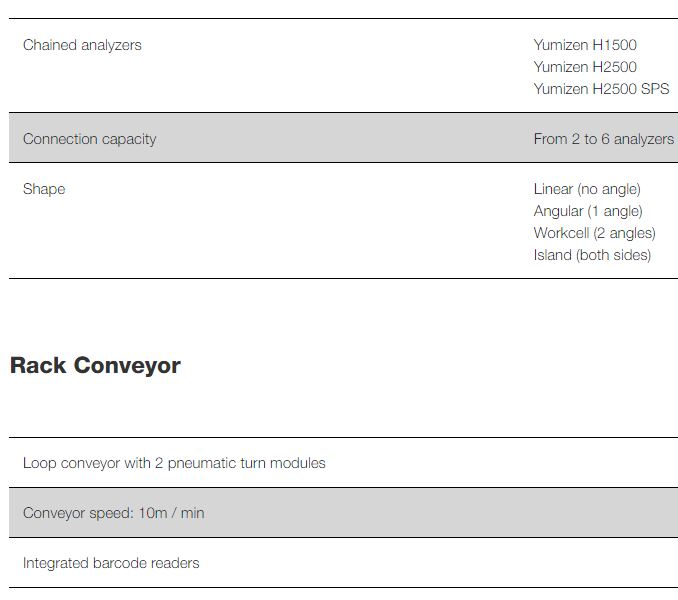Click the 'Chained analyzers' label
This screenshot has height=600, width=678.
point(82,45)
